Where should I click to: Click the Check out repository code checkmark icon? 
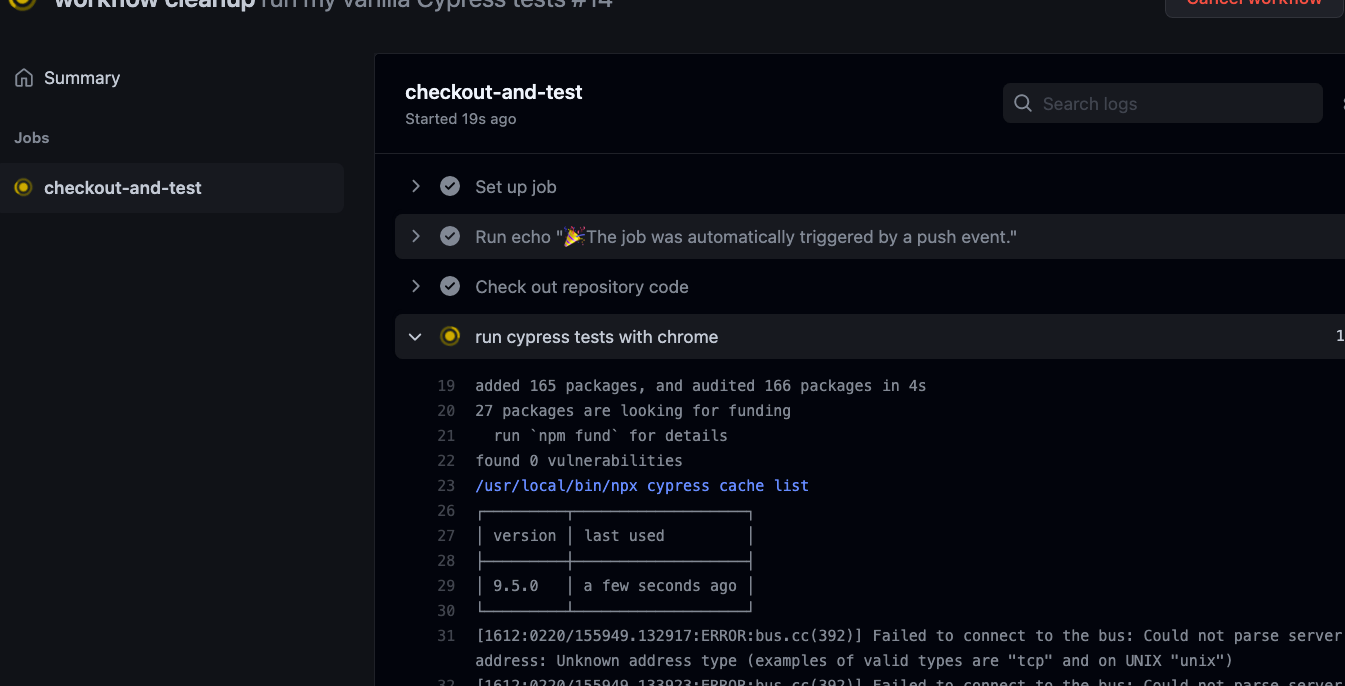pos(450,287)
